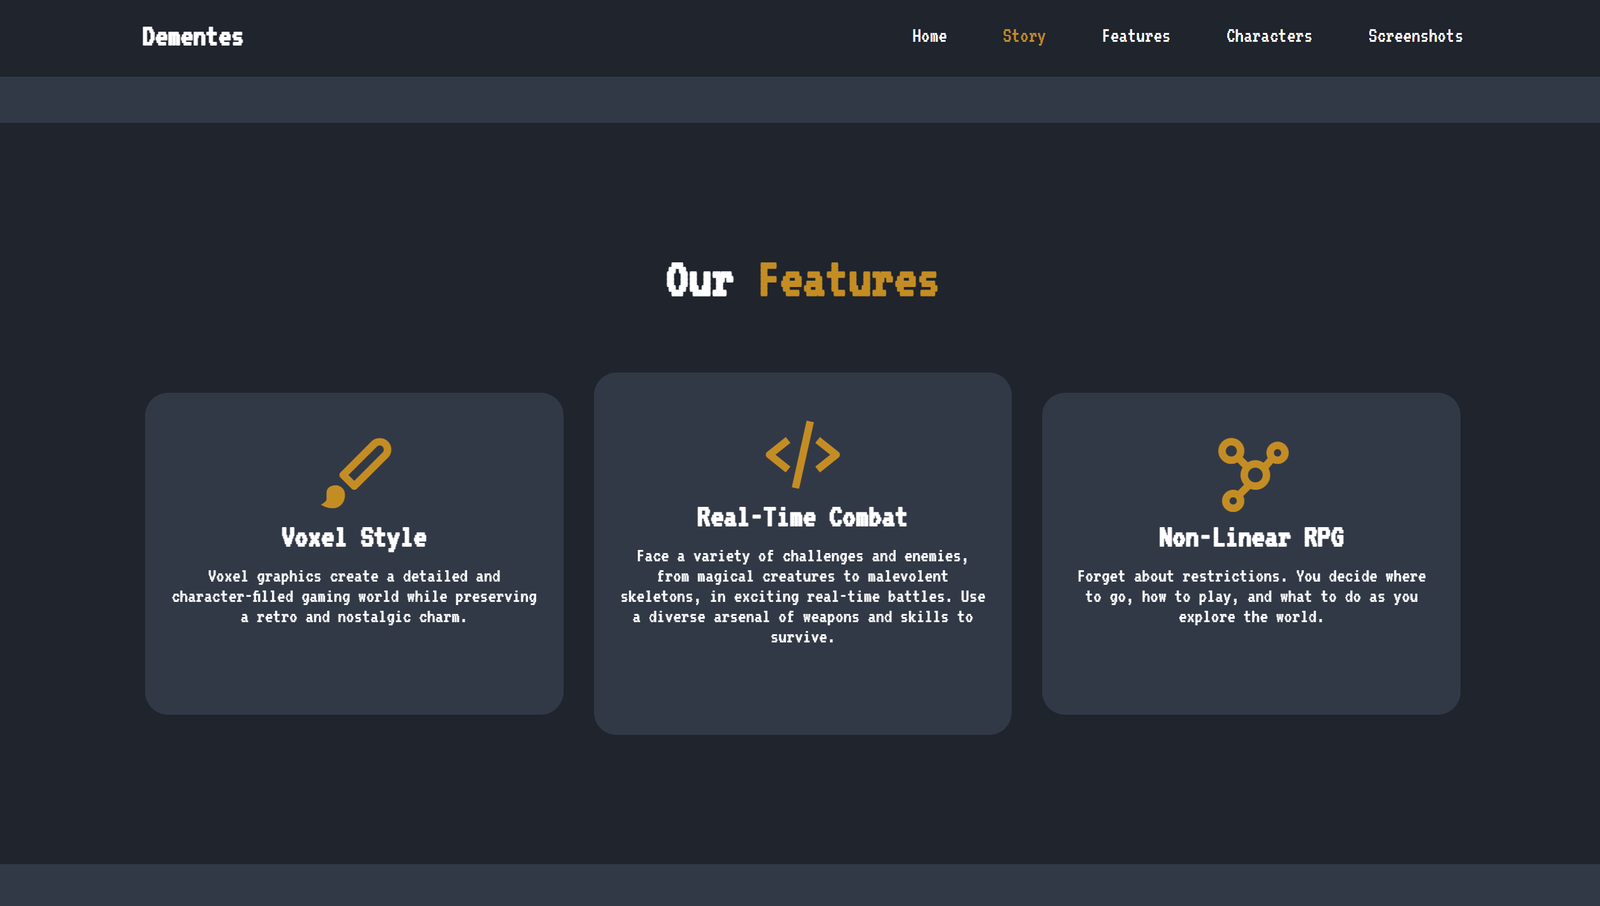Viewport: 1600px width, 906px height.
Task: Select the Voxel Style card heading
Action: click(x=354, y=538)
